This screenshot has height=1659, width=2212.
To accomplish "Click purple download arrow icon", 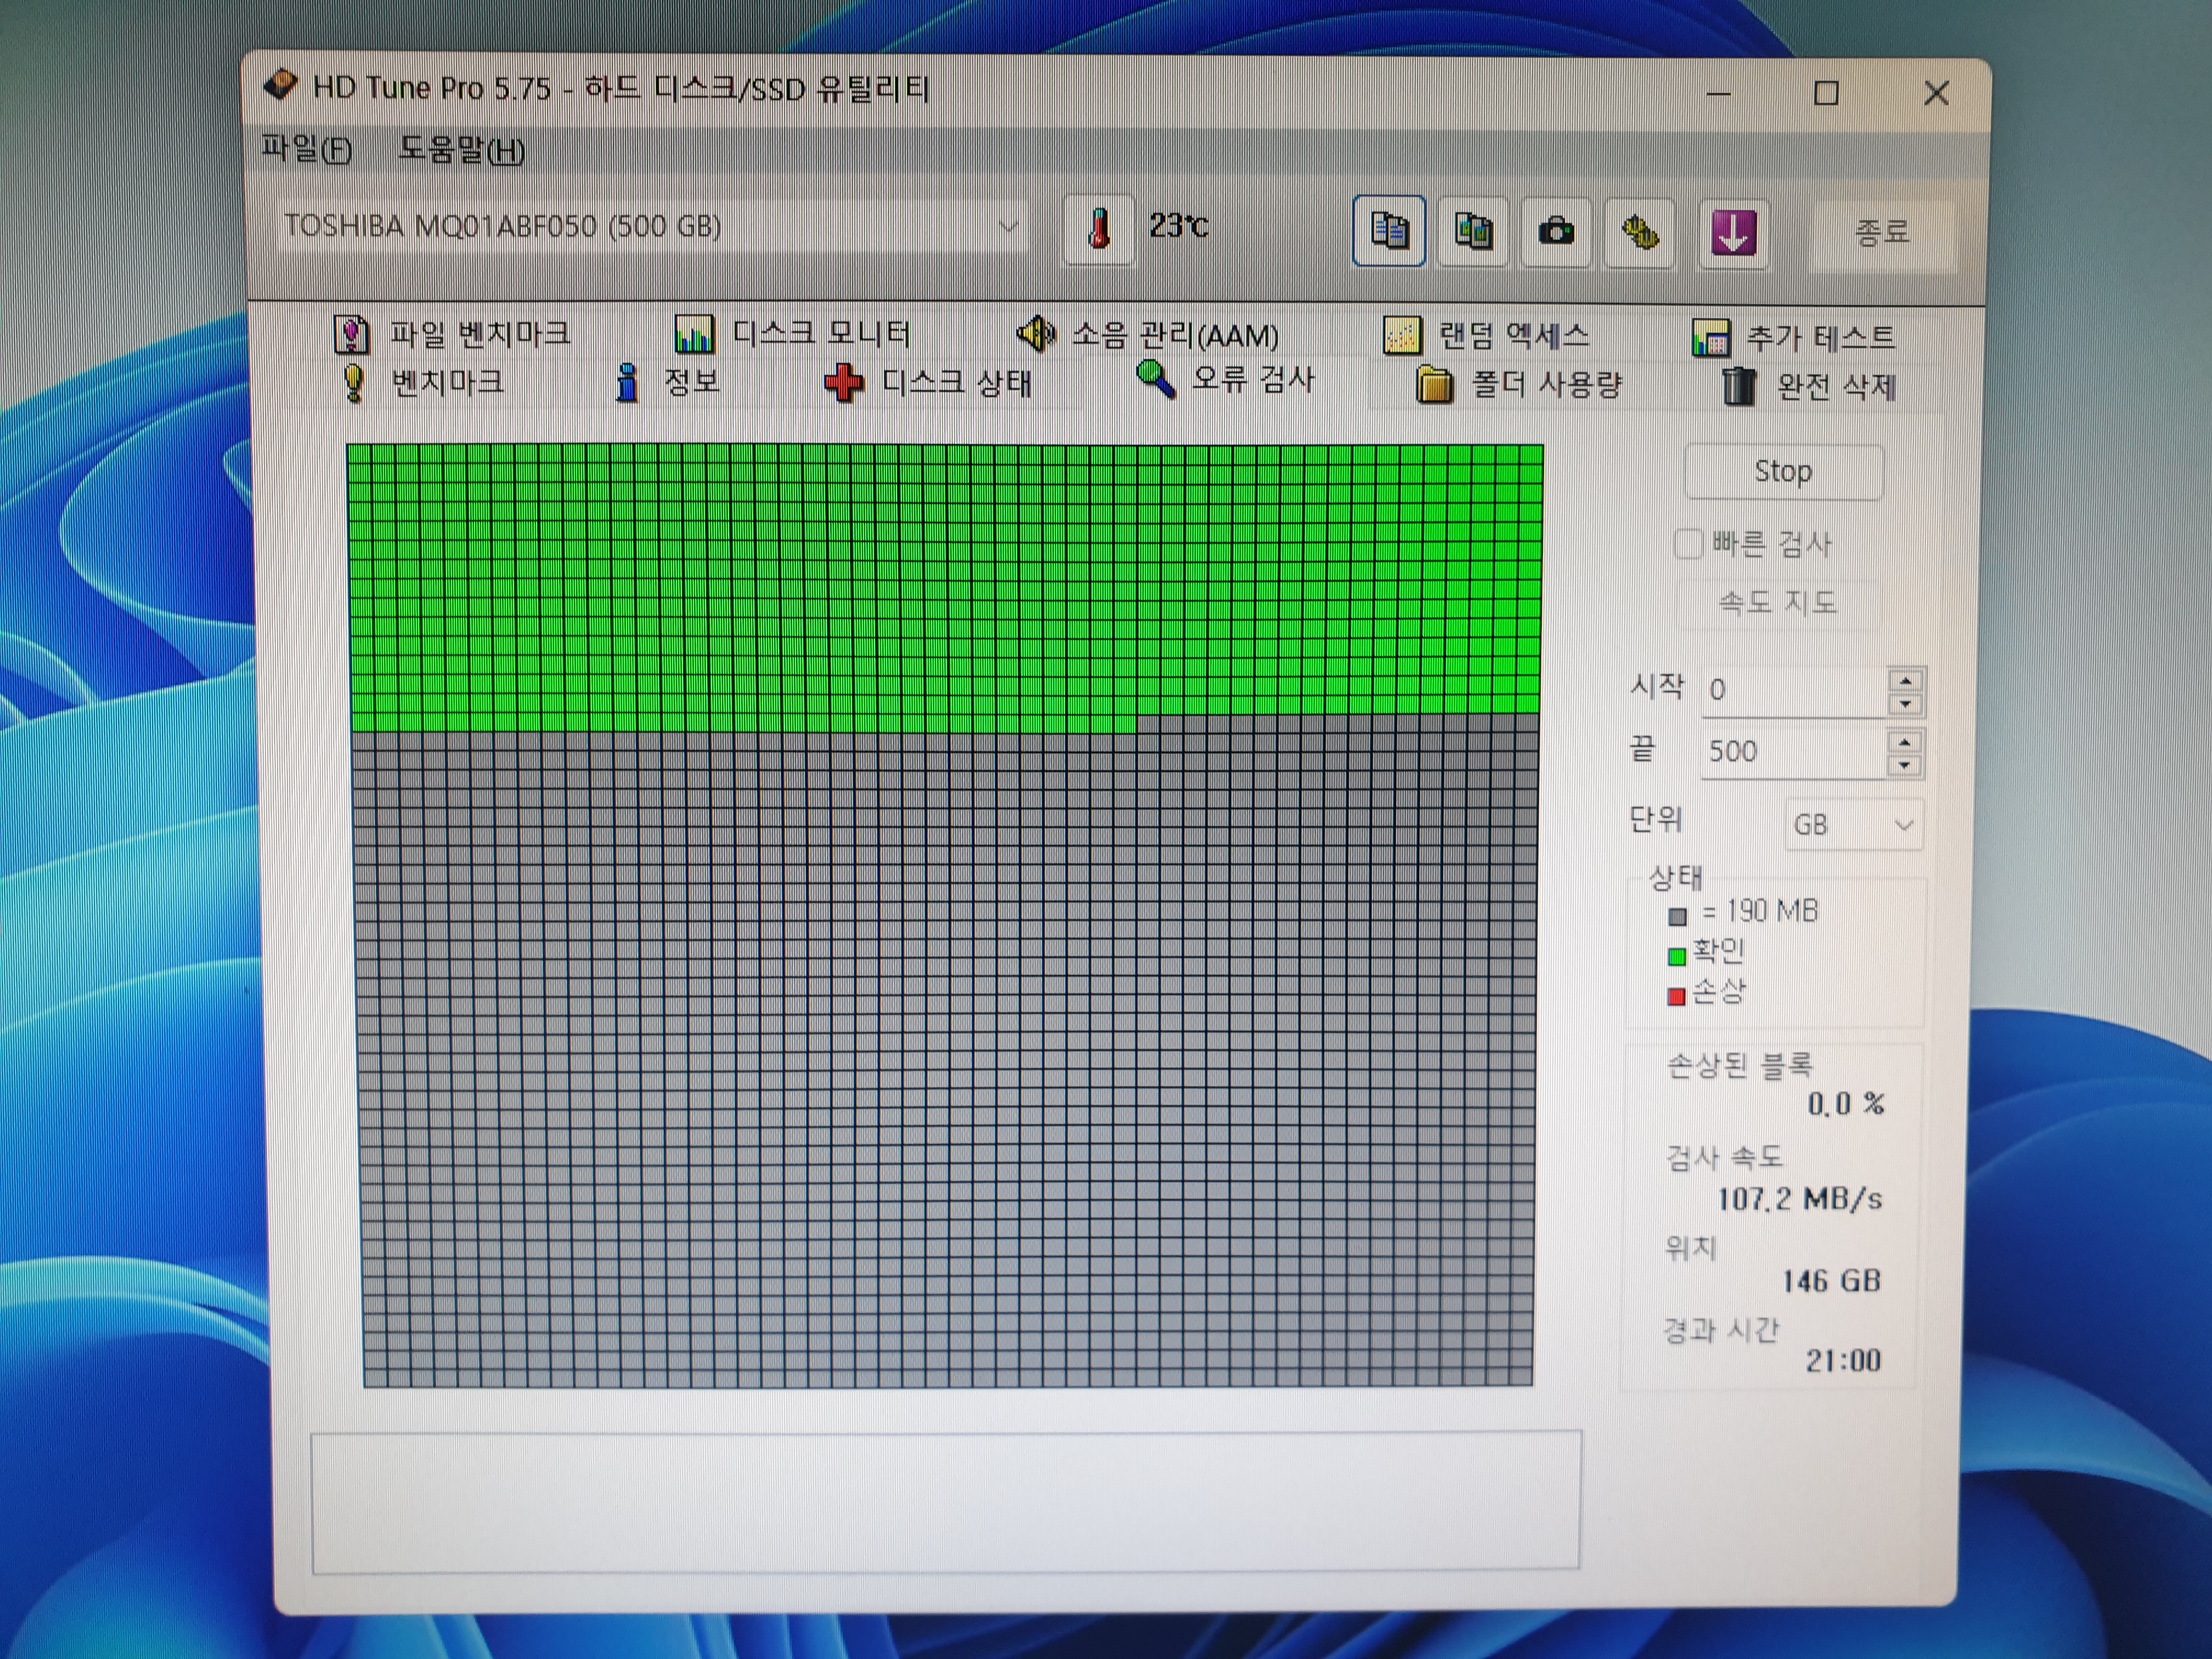I will (1733, 234).
